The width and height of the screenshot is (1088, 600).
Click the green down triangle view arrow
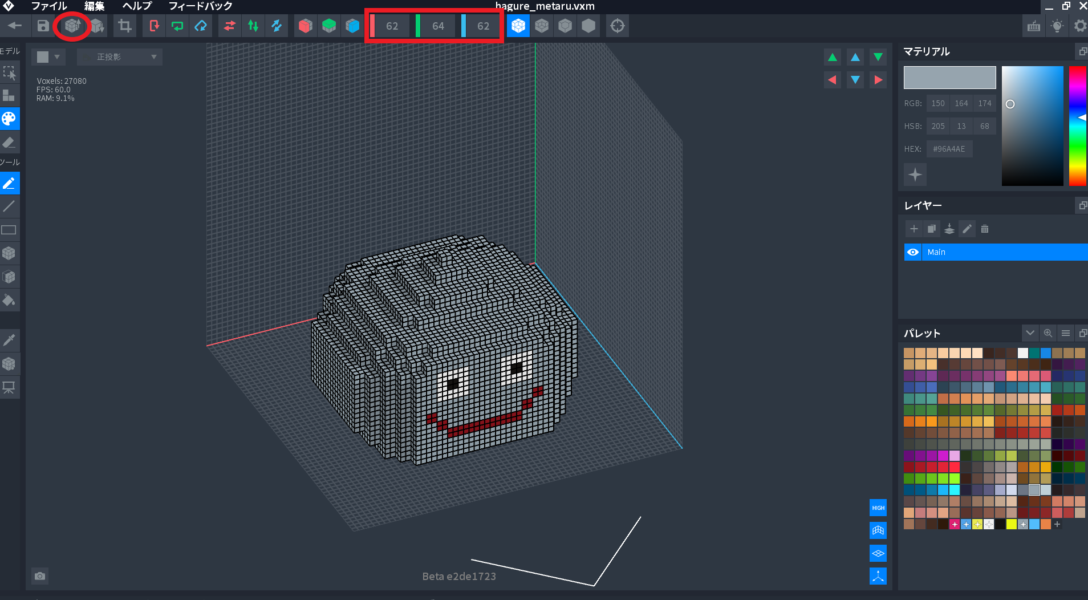pyautogui.click(x=878, y=57)
